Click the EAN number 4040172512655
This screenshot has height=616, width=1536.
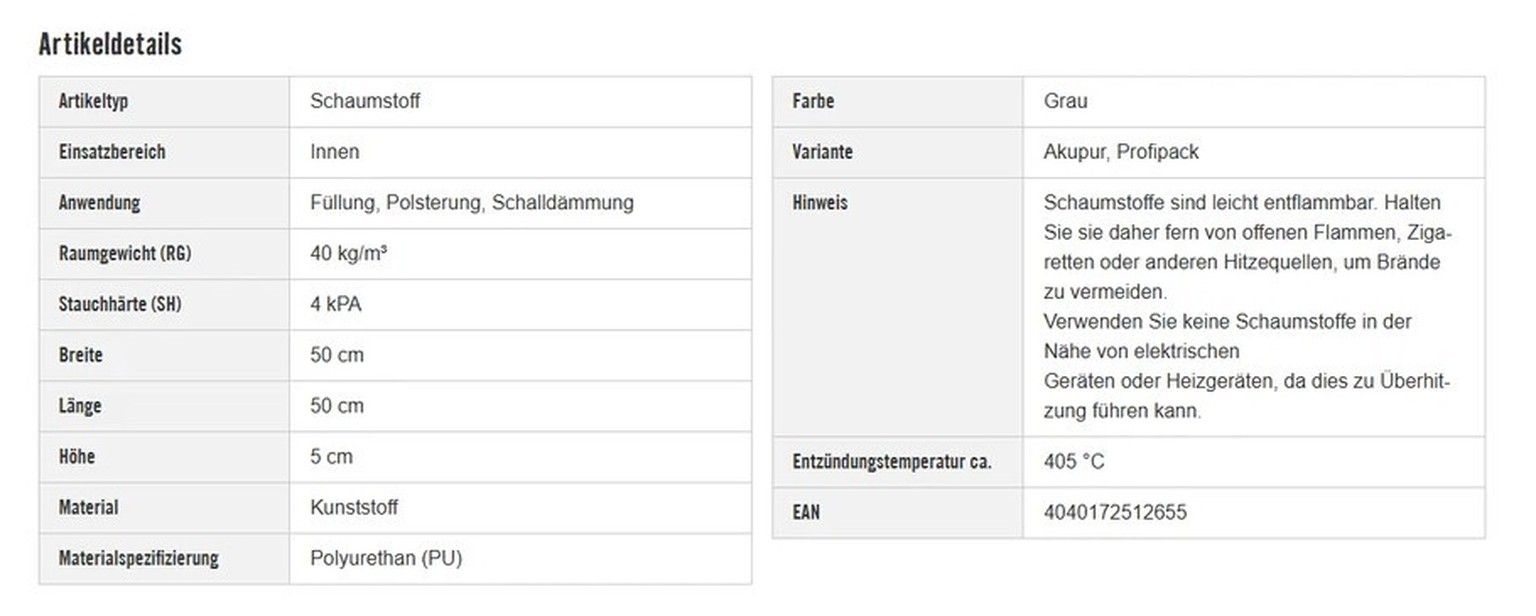pyautogui.click(x=1115, y=513)
